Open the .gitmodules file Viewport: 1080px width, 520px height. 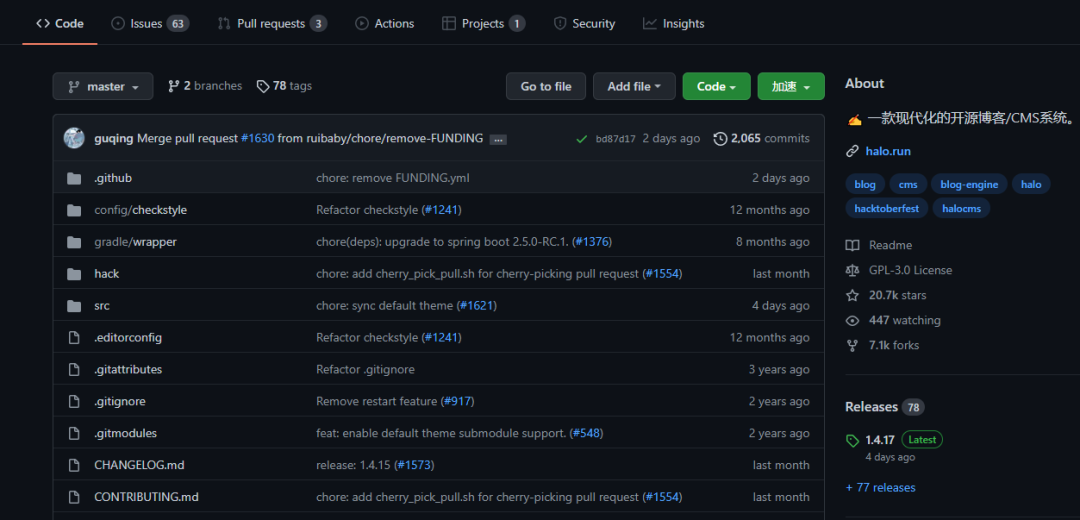coord(125,433)
